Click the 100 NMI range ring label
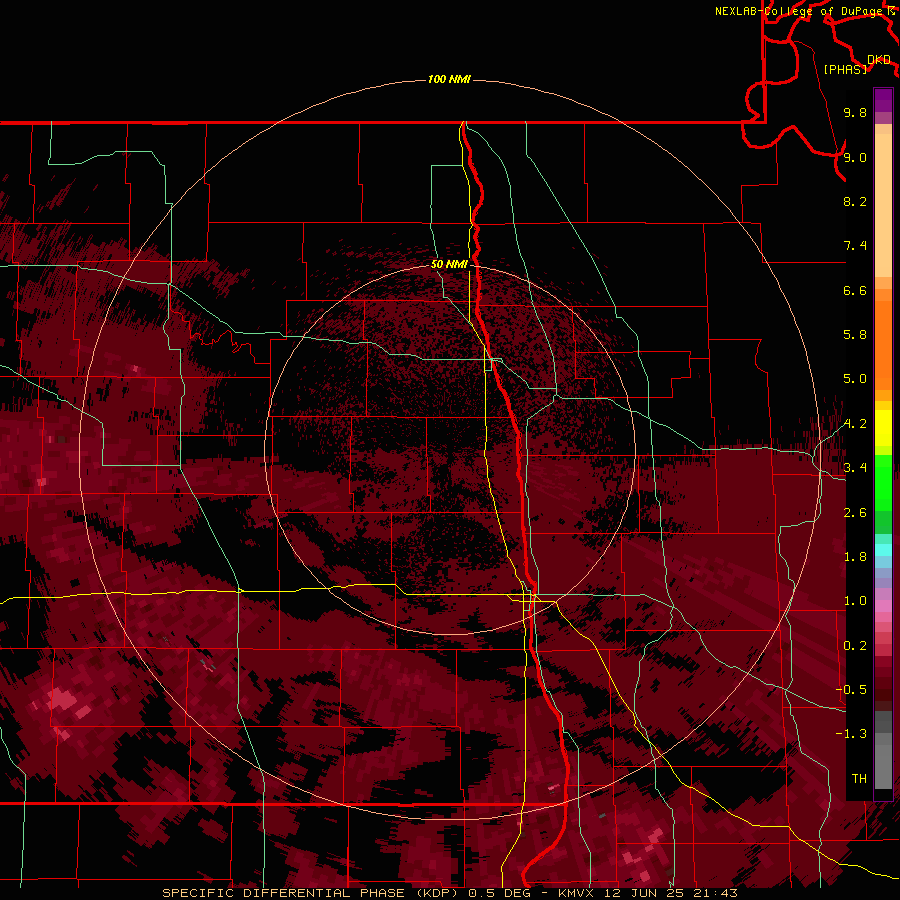The height and width of the screenshot is (900, 900). coord(449,79)
